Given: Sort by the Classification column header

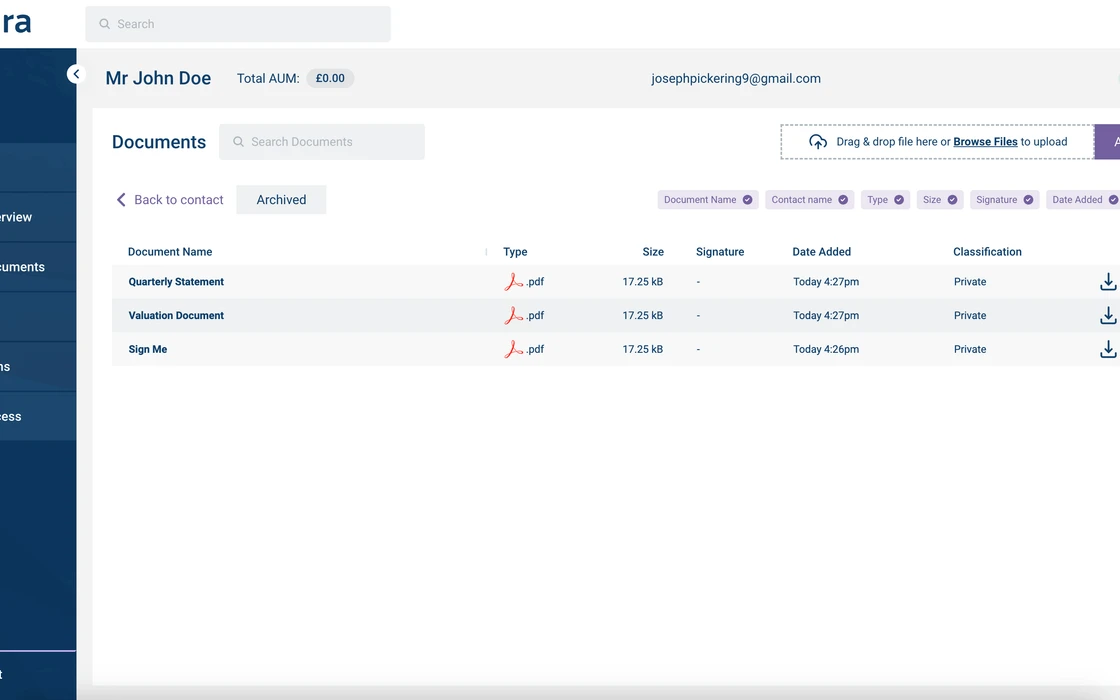Looking at the screenshot, I should [987, 251].
